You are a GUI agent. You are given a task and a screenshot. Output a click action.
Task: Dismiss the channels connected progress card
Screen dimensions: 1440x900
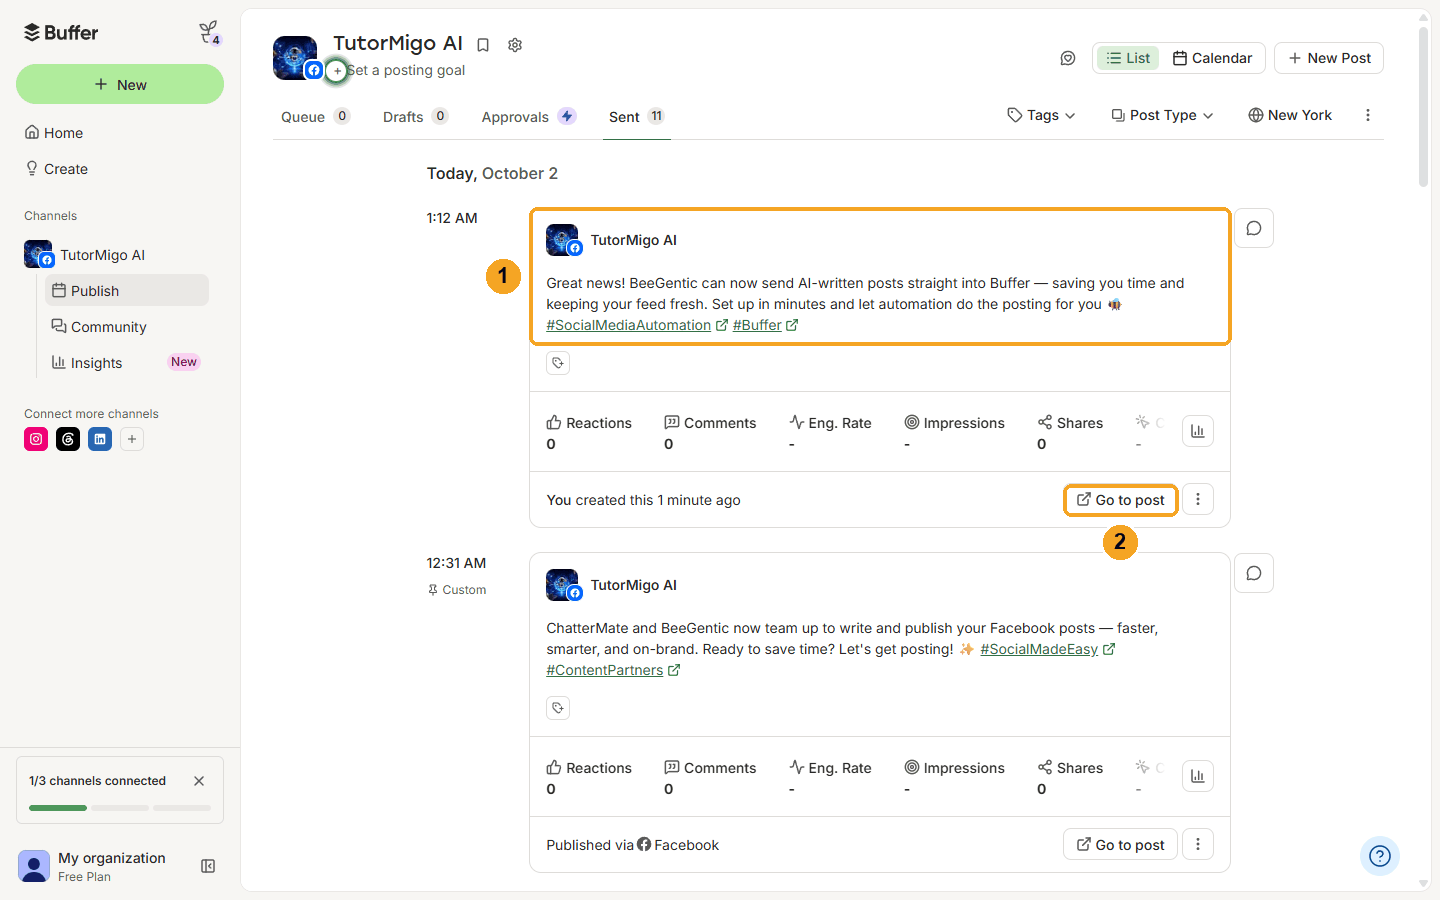(199, 781)
